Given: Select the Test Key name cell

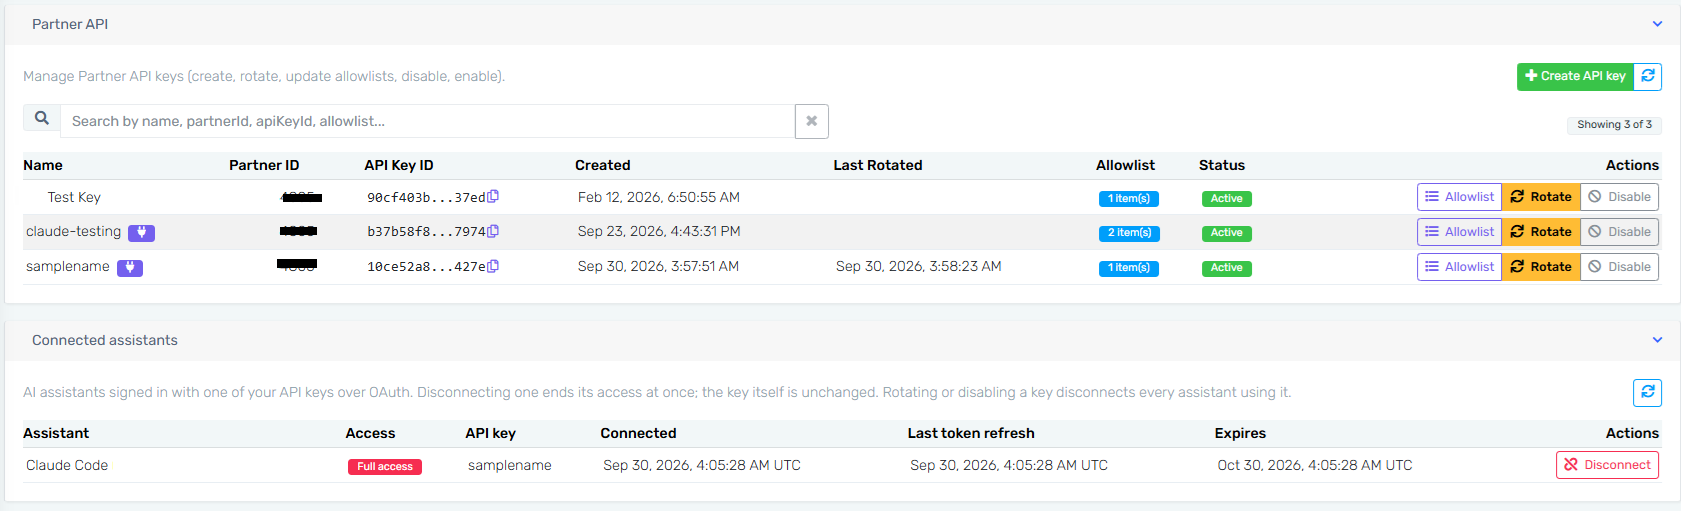Looking at the screenshot, I should (x=74, y=197).
